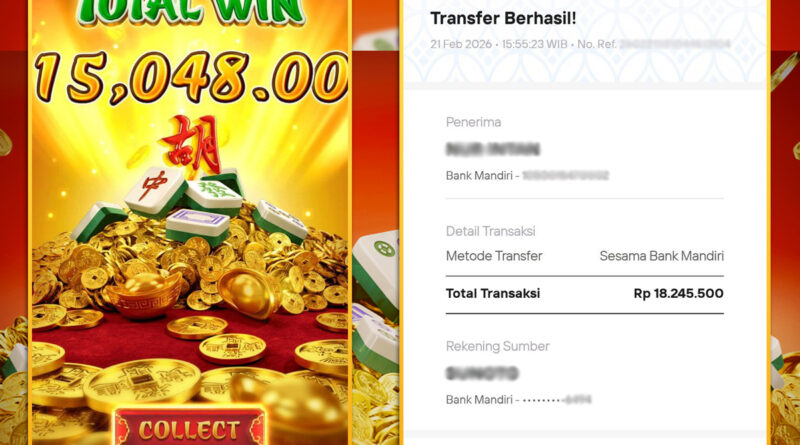800x445 pixels.
Task: Click the blurred recipient name
Action: coord(493,150)
